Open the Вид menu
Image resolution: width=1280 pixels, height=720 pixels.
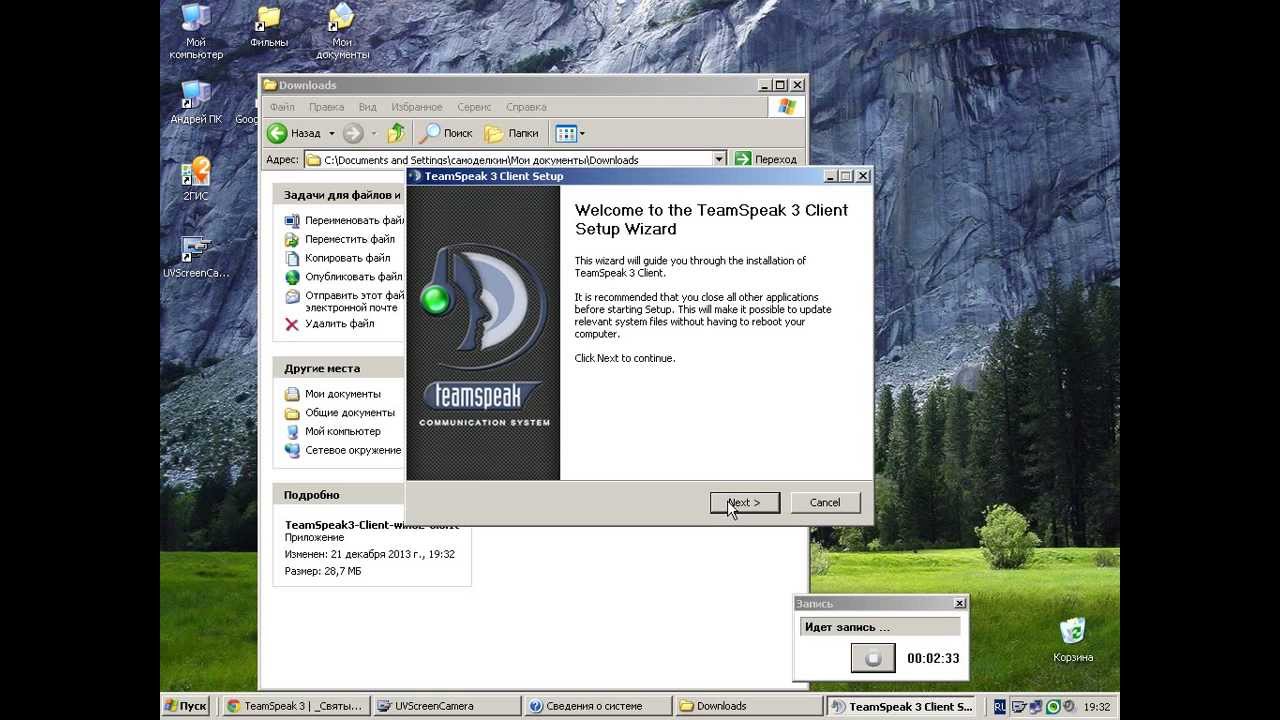coord(367,107)
